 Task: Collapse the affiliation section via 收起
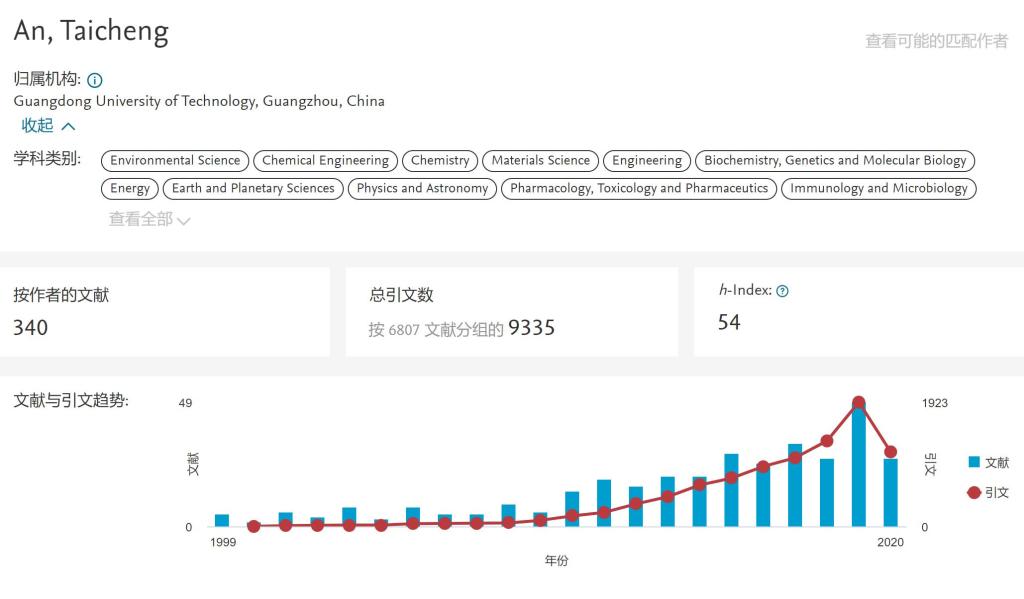(x=49, y=126)
